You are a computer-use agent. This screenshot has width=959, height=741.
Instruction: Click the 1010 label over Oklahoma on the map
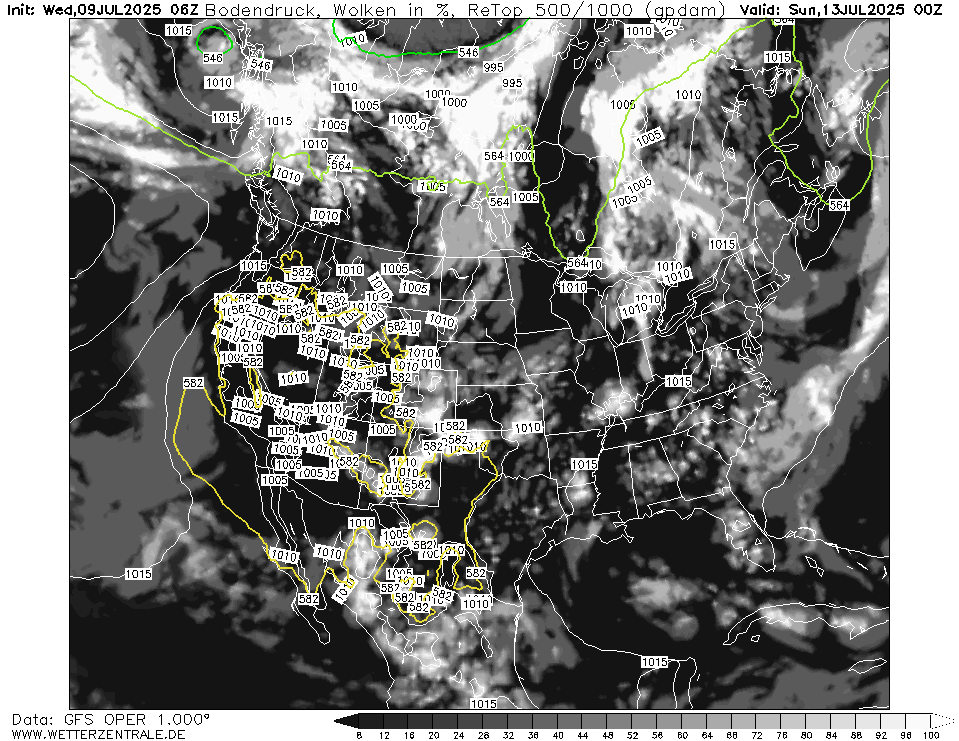pyautogui.click(x=527, y=427)
